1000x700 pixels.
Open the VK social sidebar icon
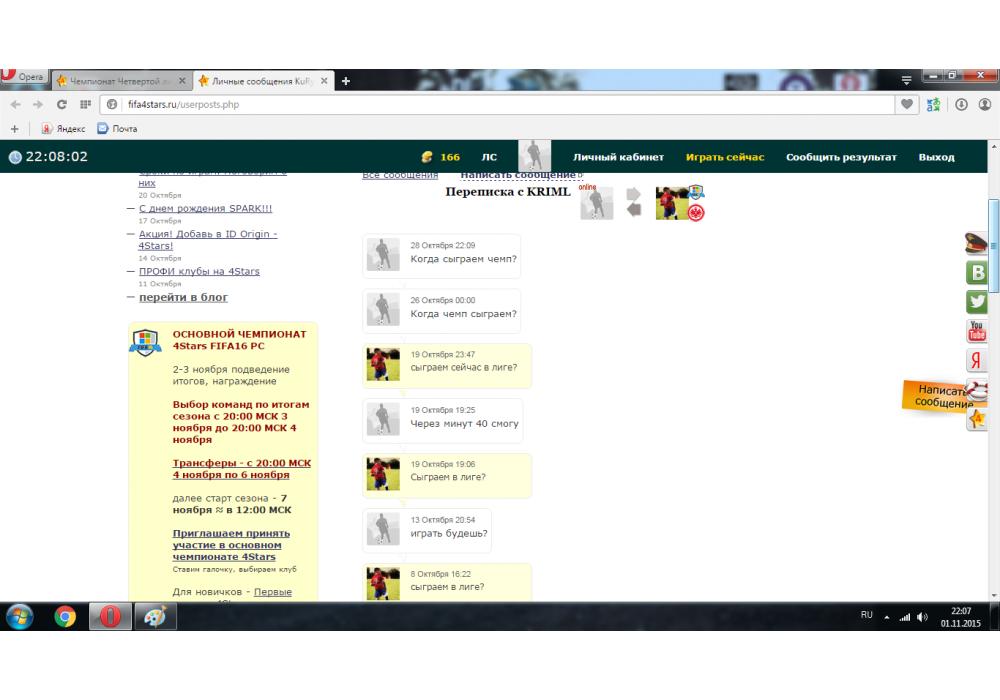click(977, 273)
